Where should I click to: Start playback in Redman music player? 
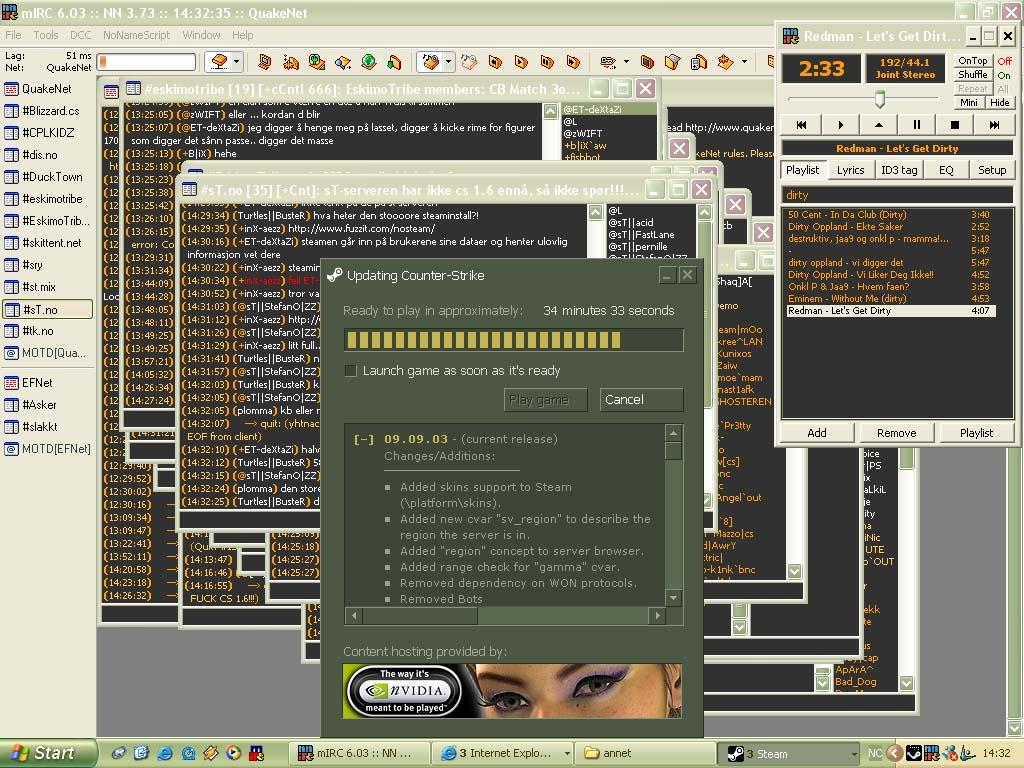click(x=840, y=125)
